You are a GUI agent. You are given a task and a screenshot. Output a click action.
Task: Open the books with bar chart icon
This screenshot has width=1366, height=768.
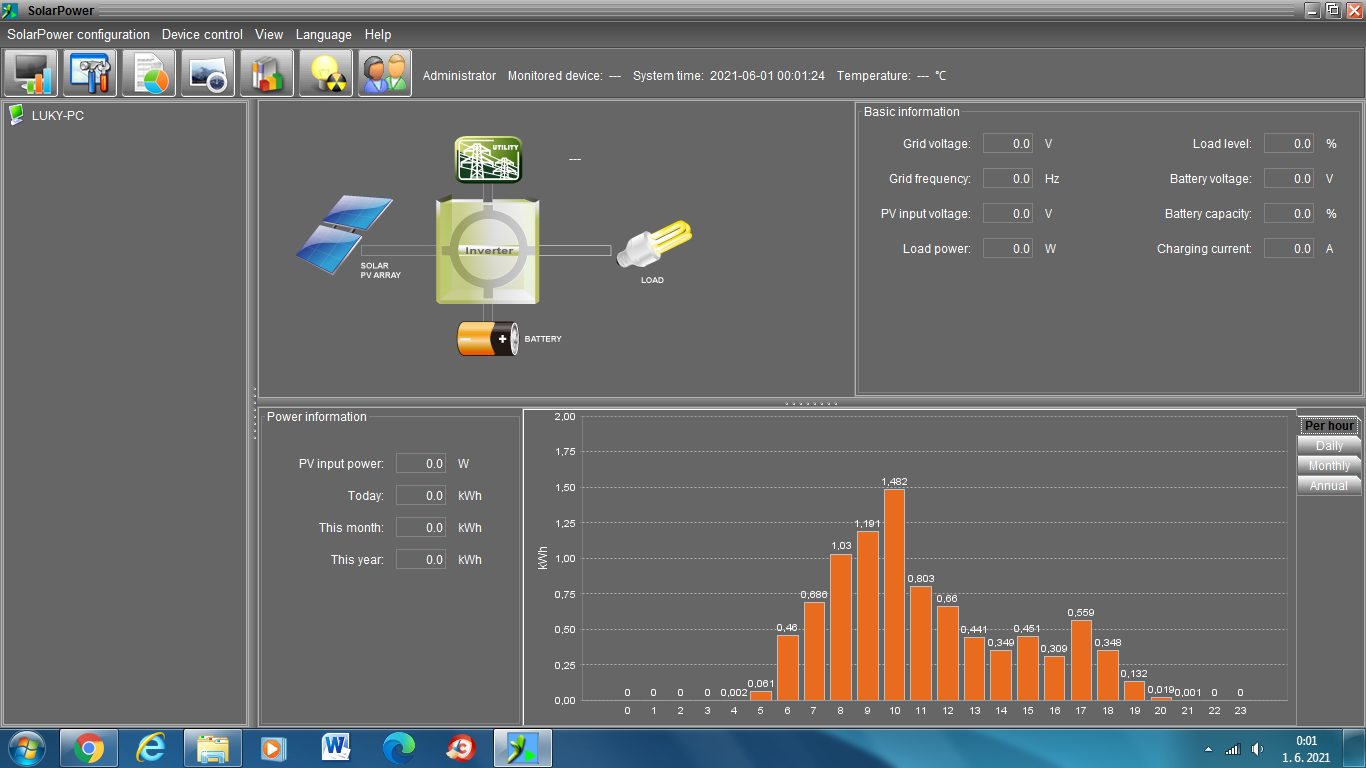[x=267, y=74]
